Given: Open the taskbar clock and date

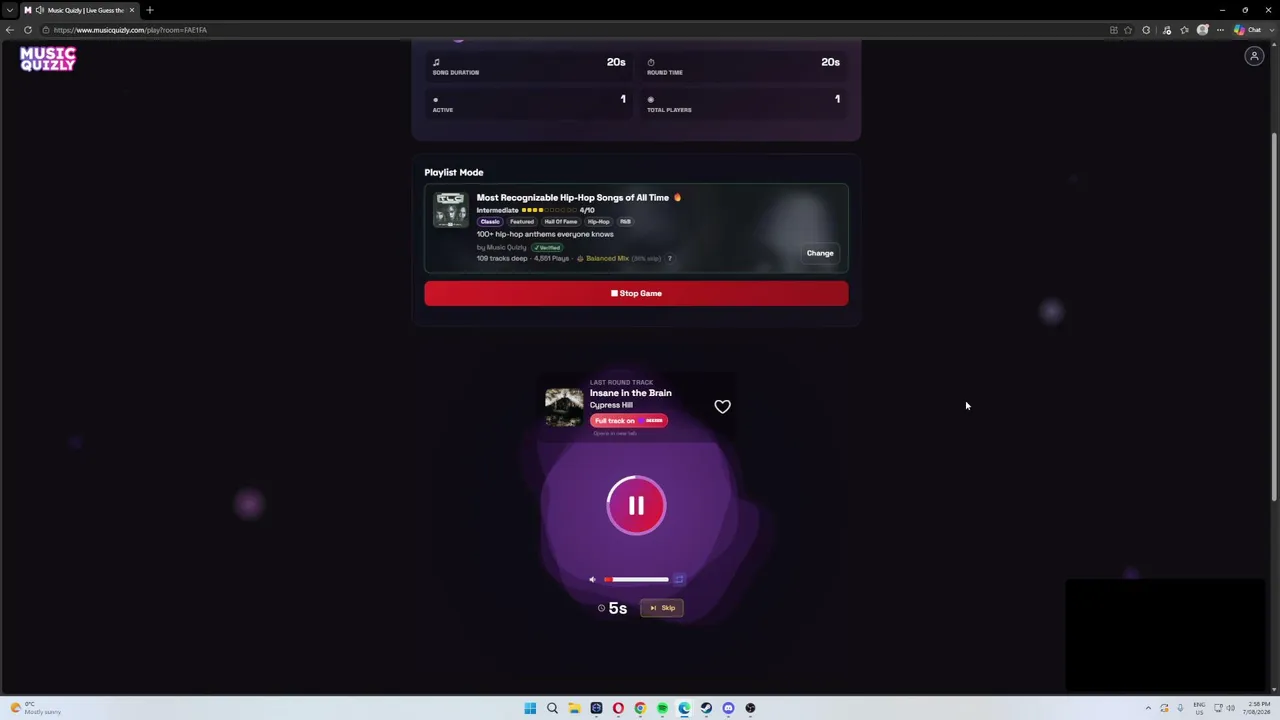Looking at the screenshot, I should pyautogui.click(x=1258, y=708).
